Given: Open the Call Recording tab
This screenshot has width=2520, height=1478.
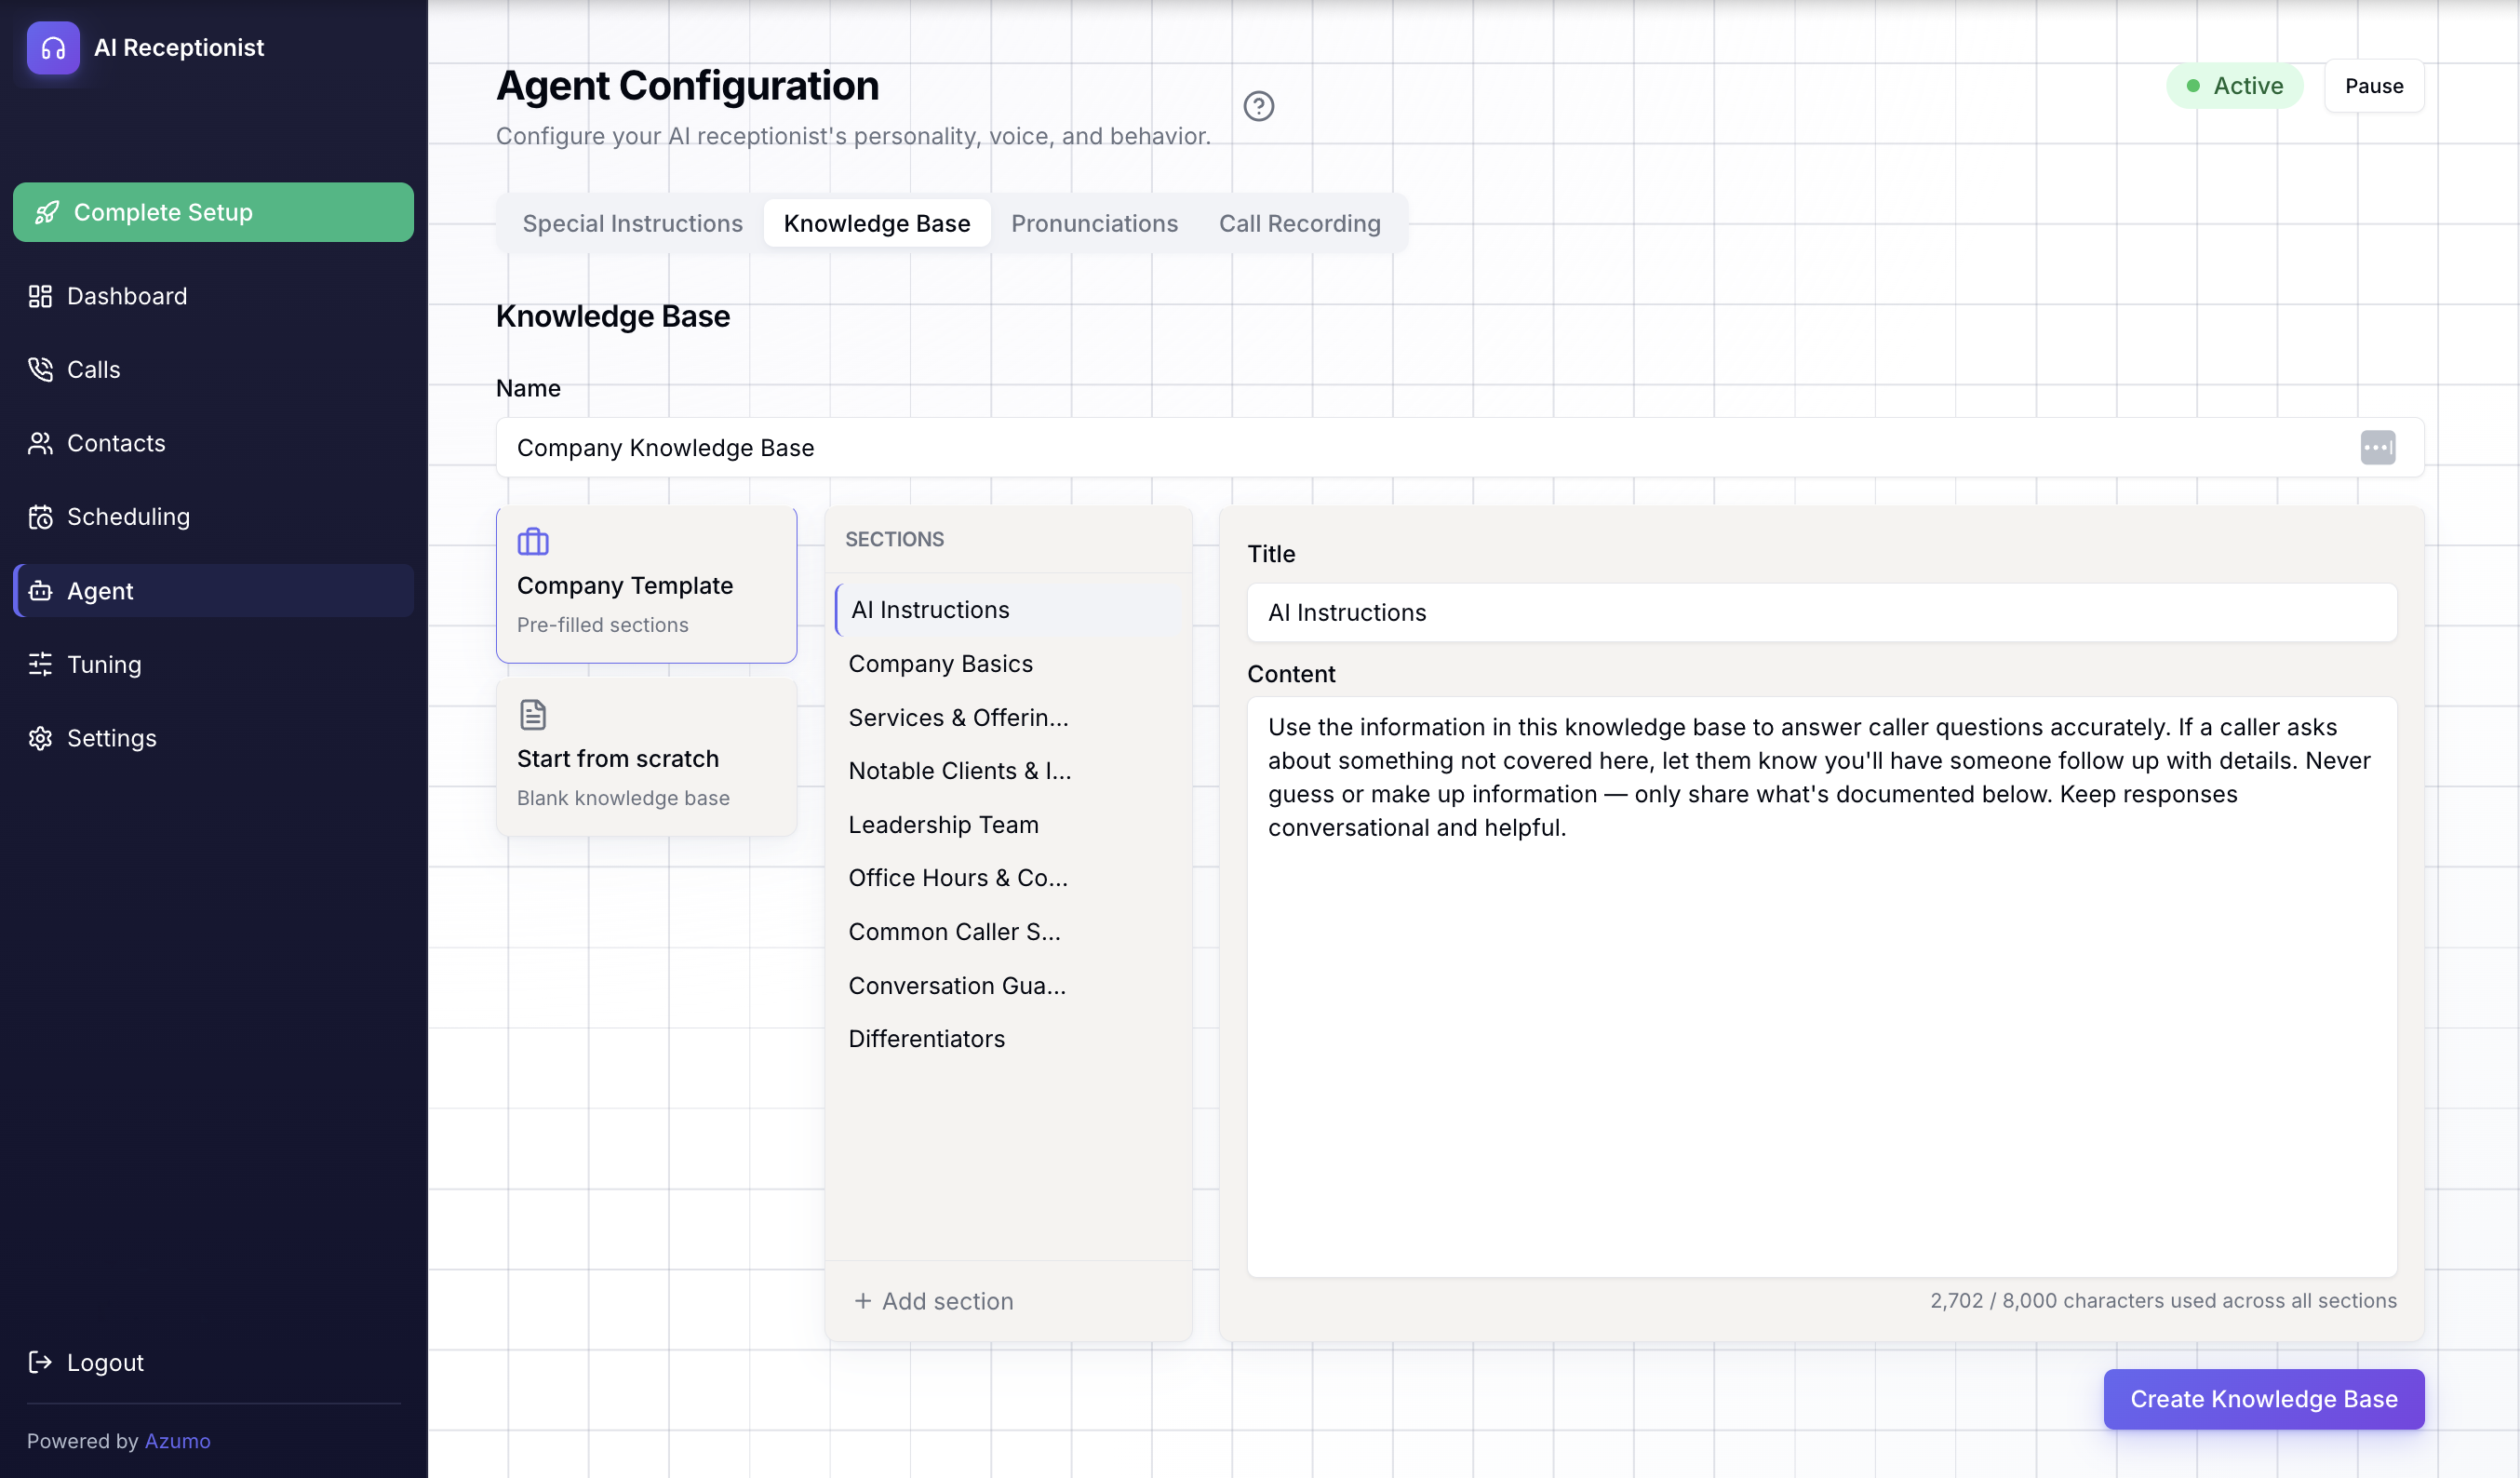Looking at the screenshot, I should [1300, 223].
